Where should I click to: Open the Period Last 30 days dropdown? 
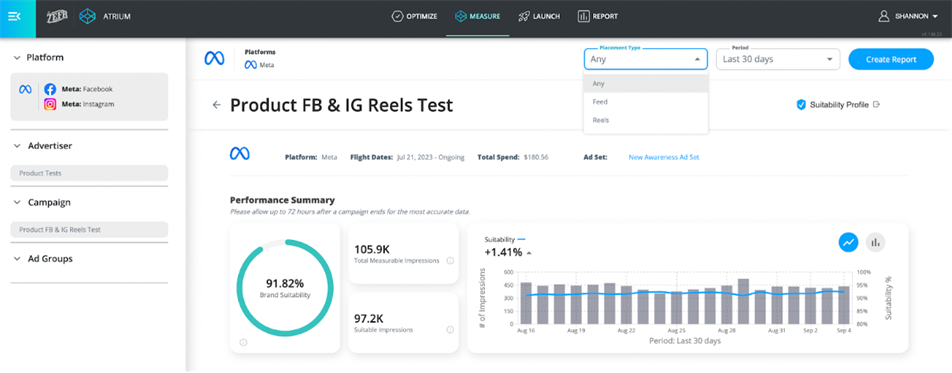click(x=778, y=59)
